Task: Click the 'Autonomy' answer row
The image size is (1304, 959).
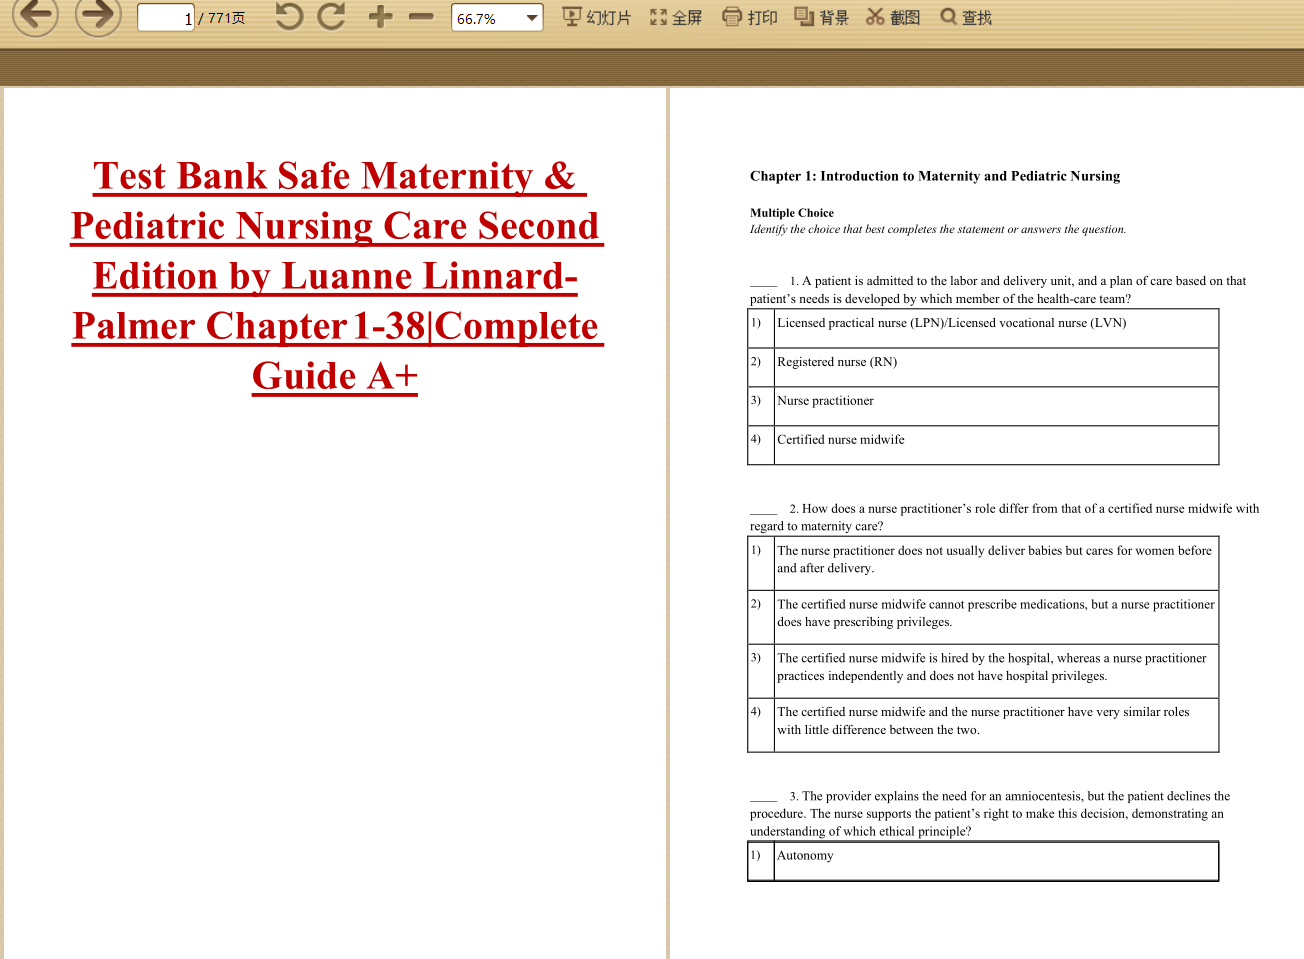Action: pos(983,861)
